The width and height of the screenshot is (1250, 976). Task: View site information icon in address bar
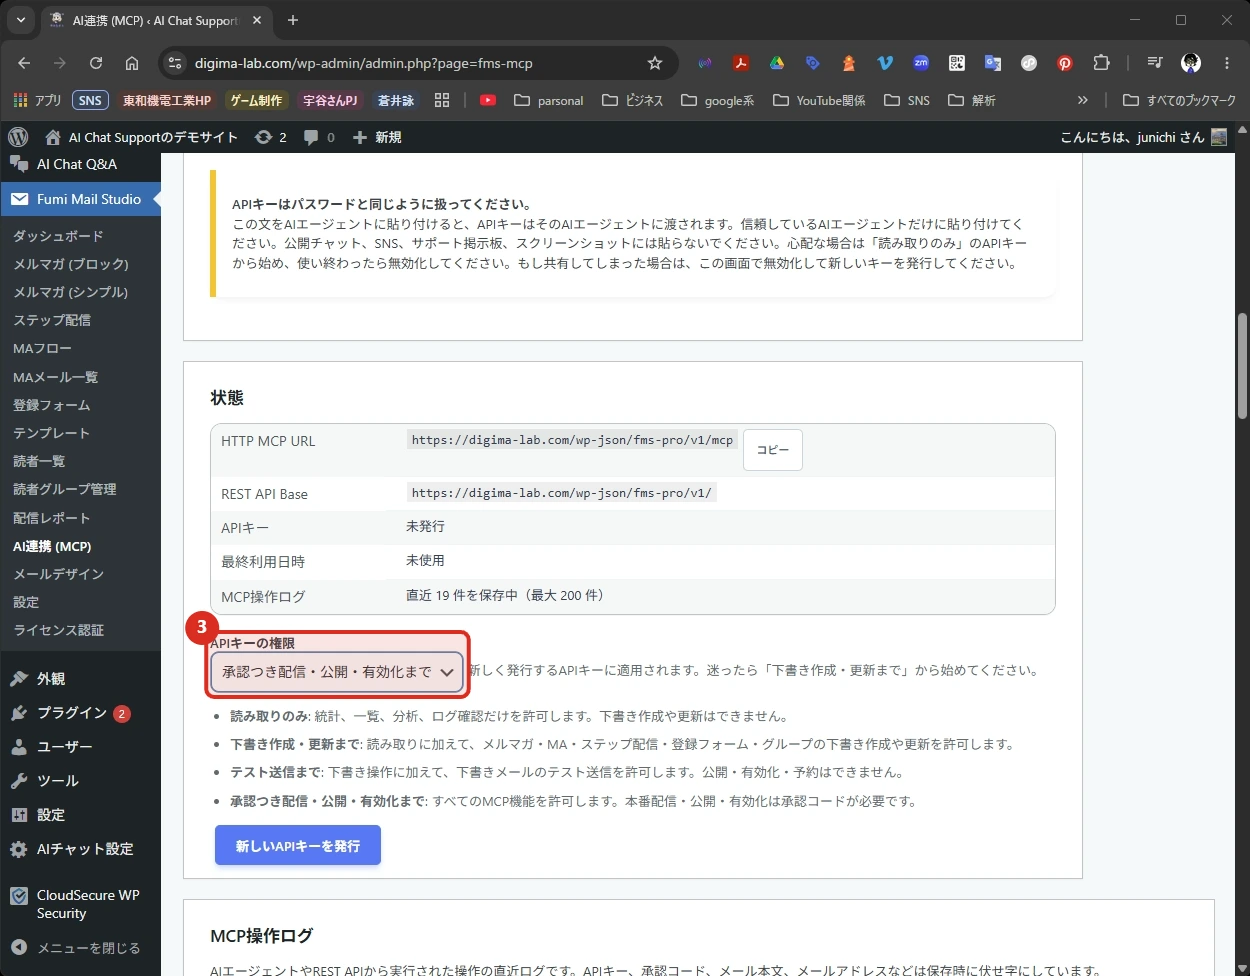coord(175,63)
